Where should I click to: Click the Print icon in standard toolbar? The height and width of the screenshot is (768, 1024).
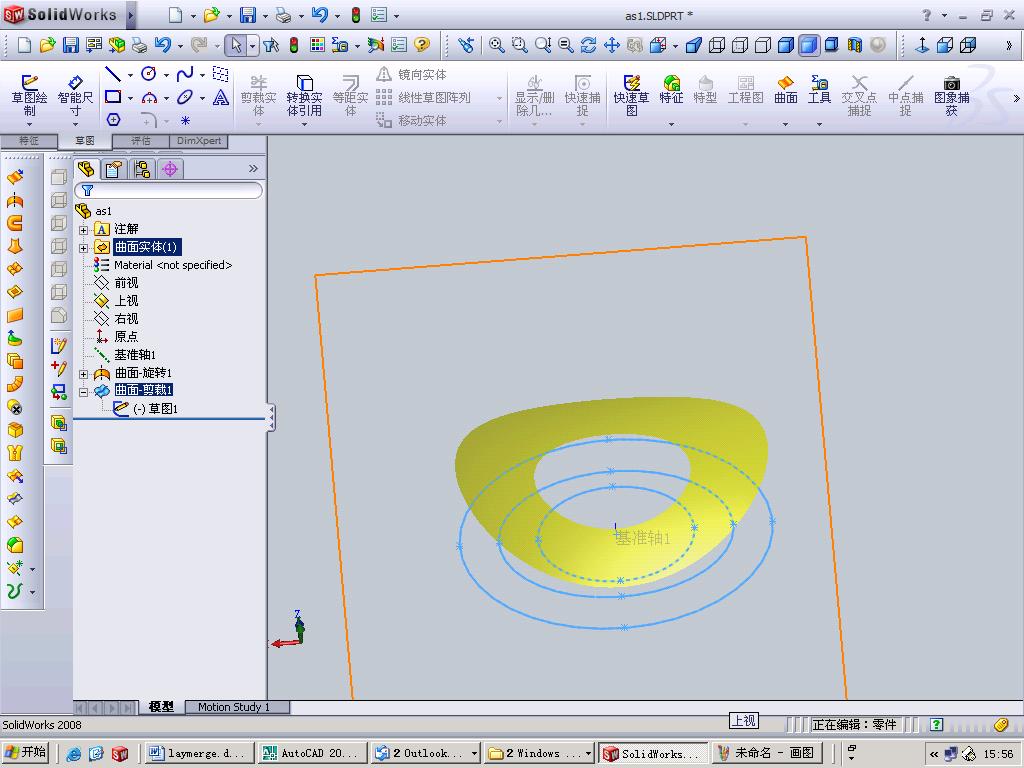click(x=139, y=44)
